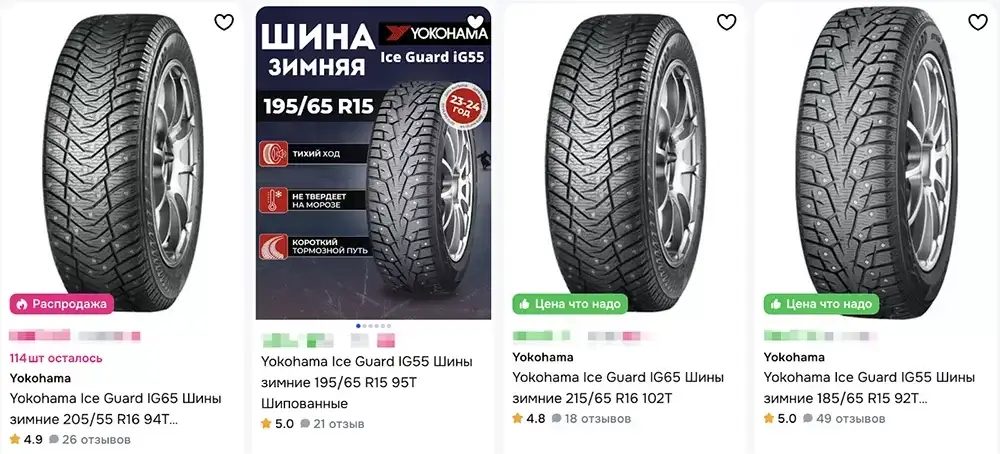Open 18 отзывов reviews on 215/65 R16 tire
Viewport: 1000px width, 454px height.
click(591, 419)
